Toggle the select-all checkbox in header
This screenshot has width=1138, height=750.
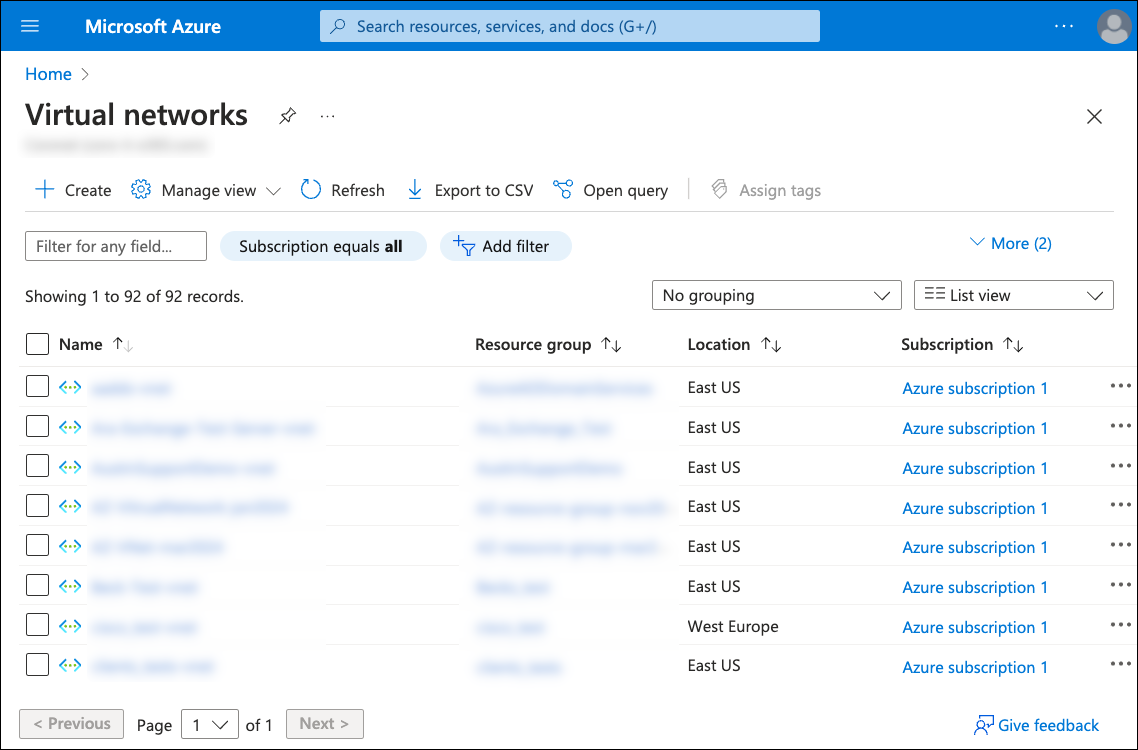[x=37, y=344]
